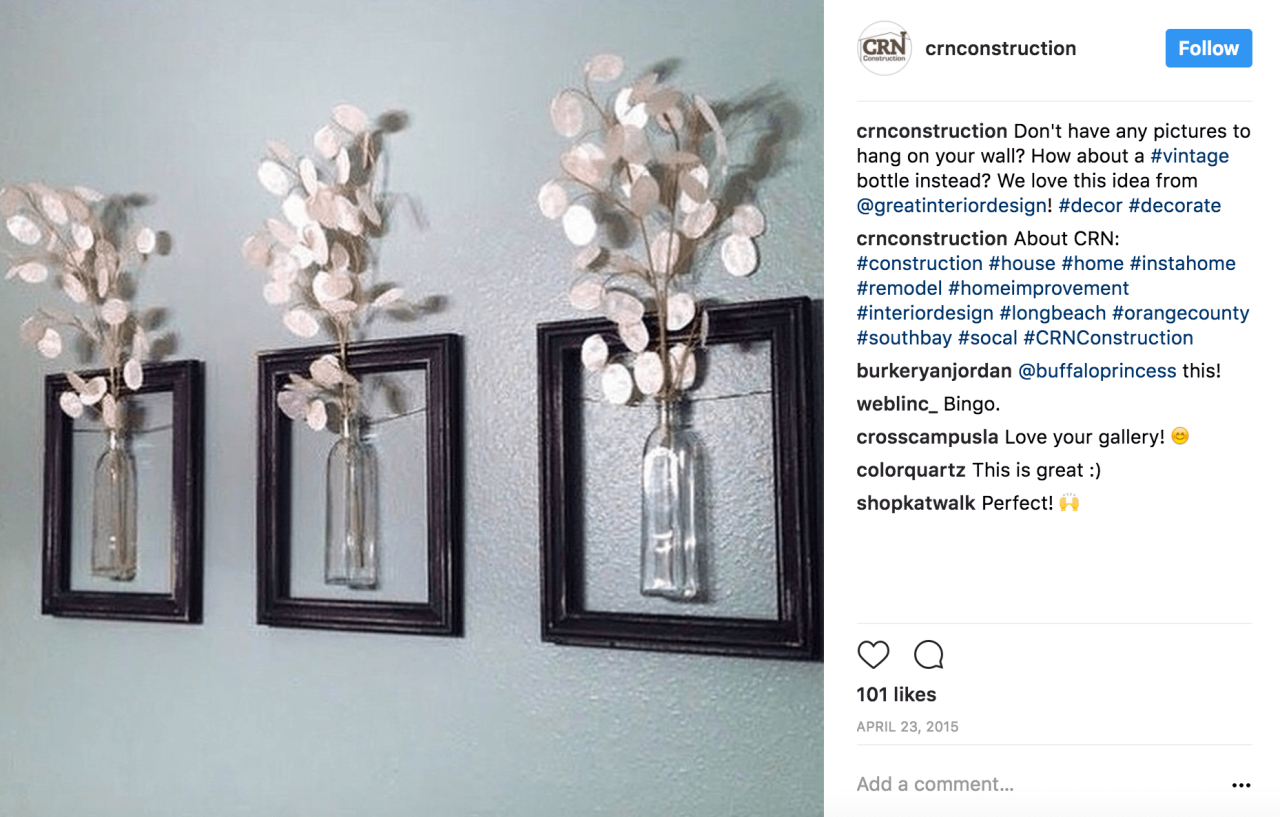This screenshot has height=817, width=1280.
Task: Open the #vintage hashtag link
Action: 1189,156
